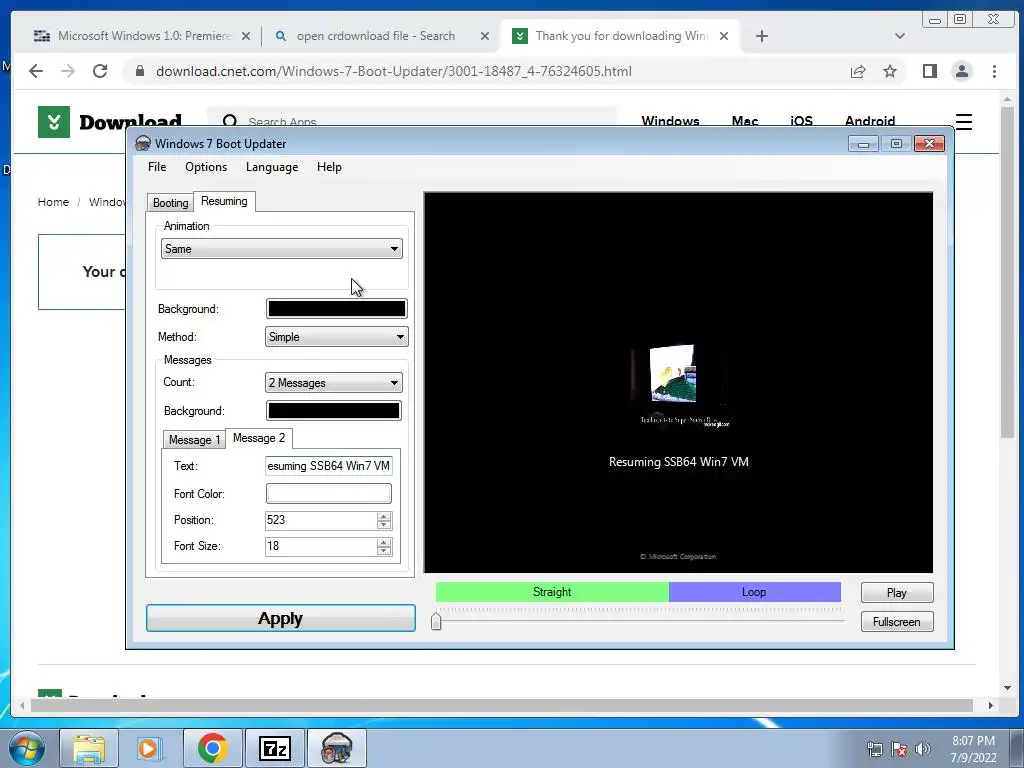Open the Help menu in Boot Updater
The width and height of the screenshot is (1024, 768).
point(329,167)
